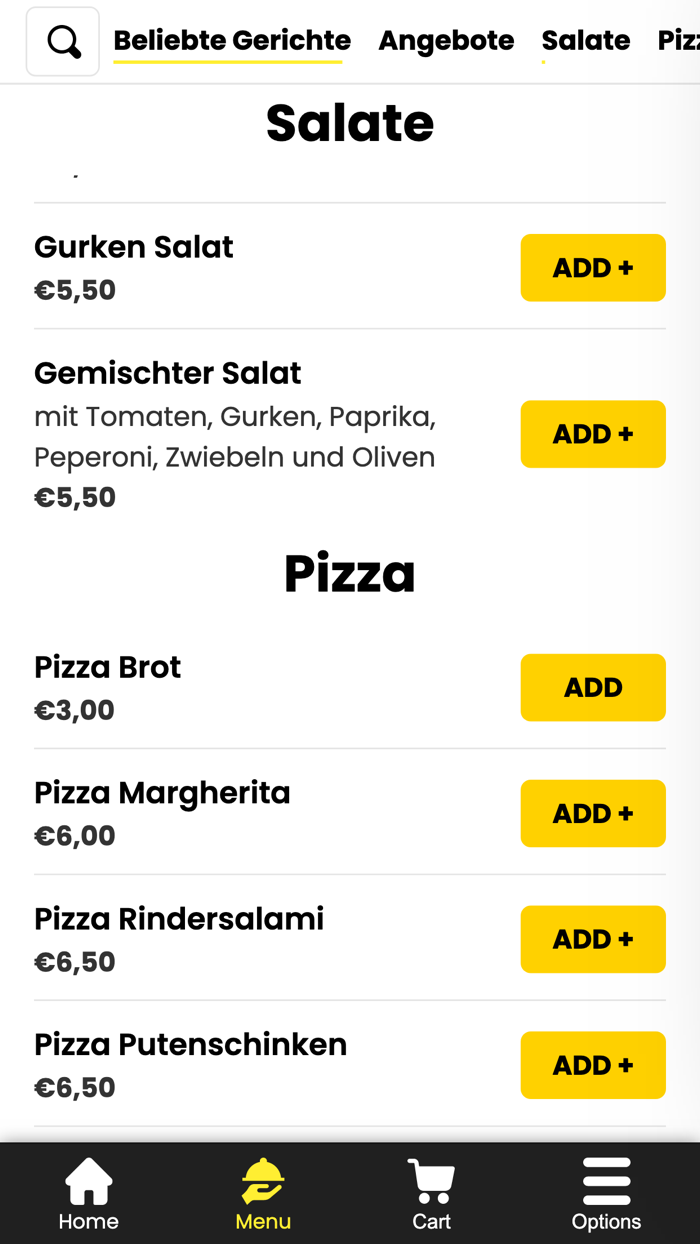Switch to the Beliebte Gerichte tab
The width and height of the screenshot is (700, 1244).
click(231, 40)
